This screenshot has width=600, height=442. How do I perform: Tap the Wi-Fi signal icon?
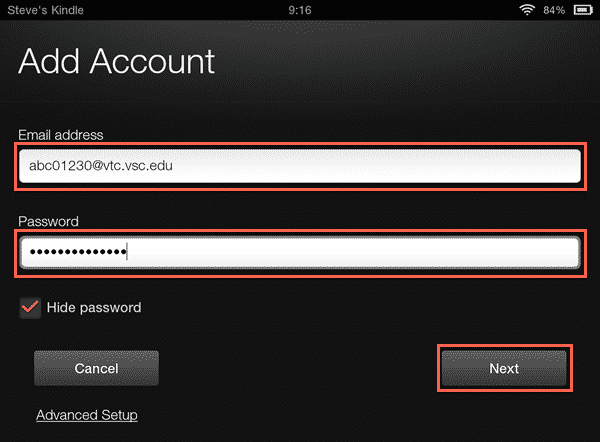pyautogui.click(x=527, y=10)
